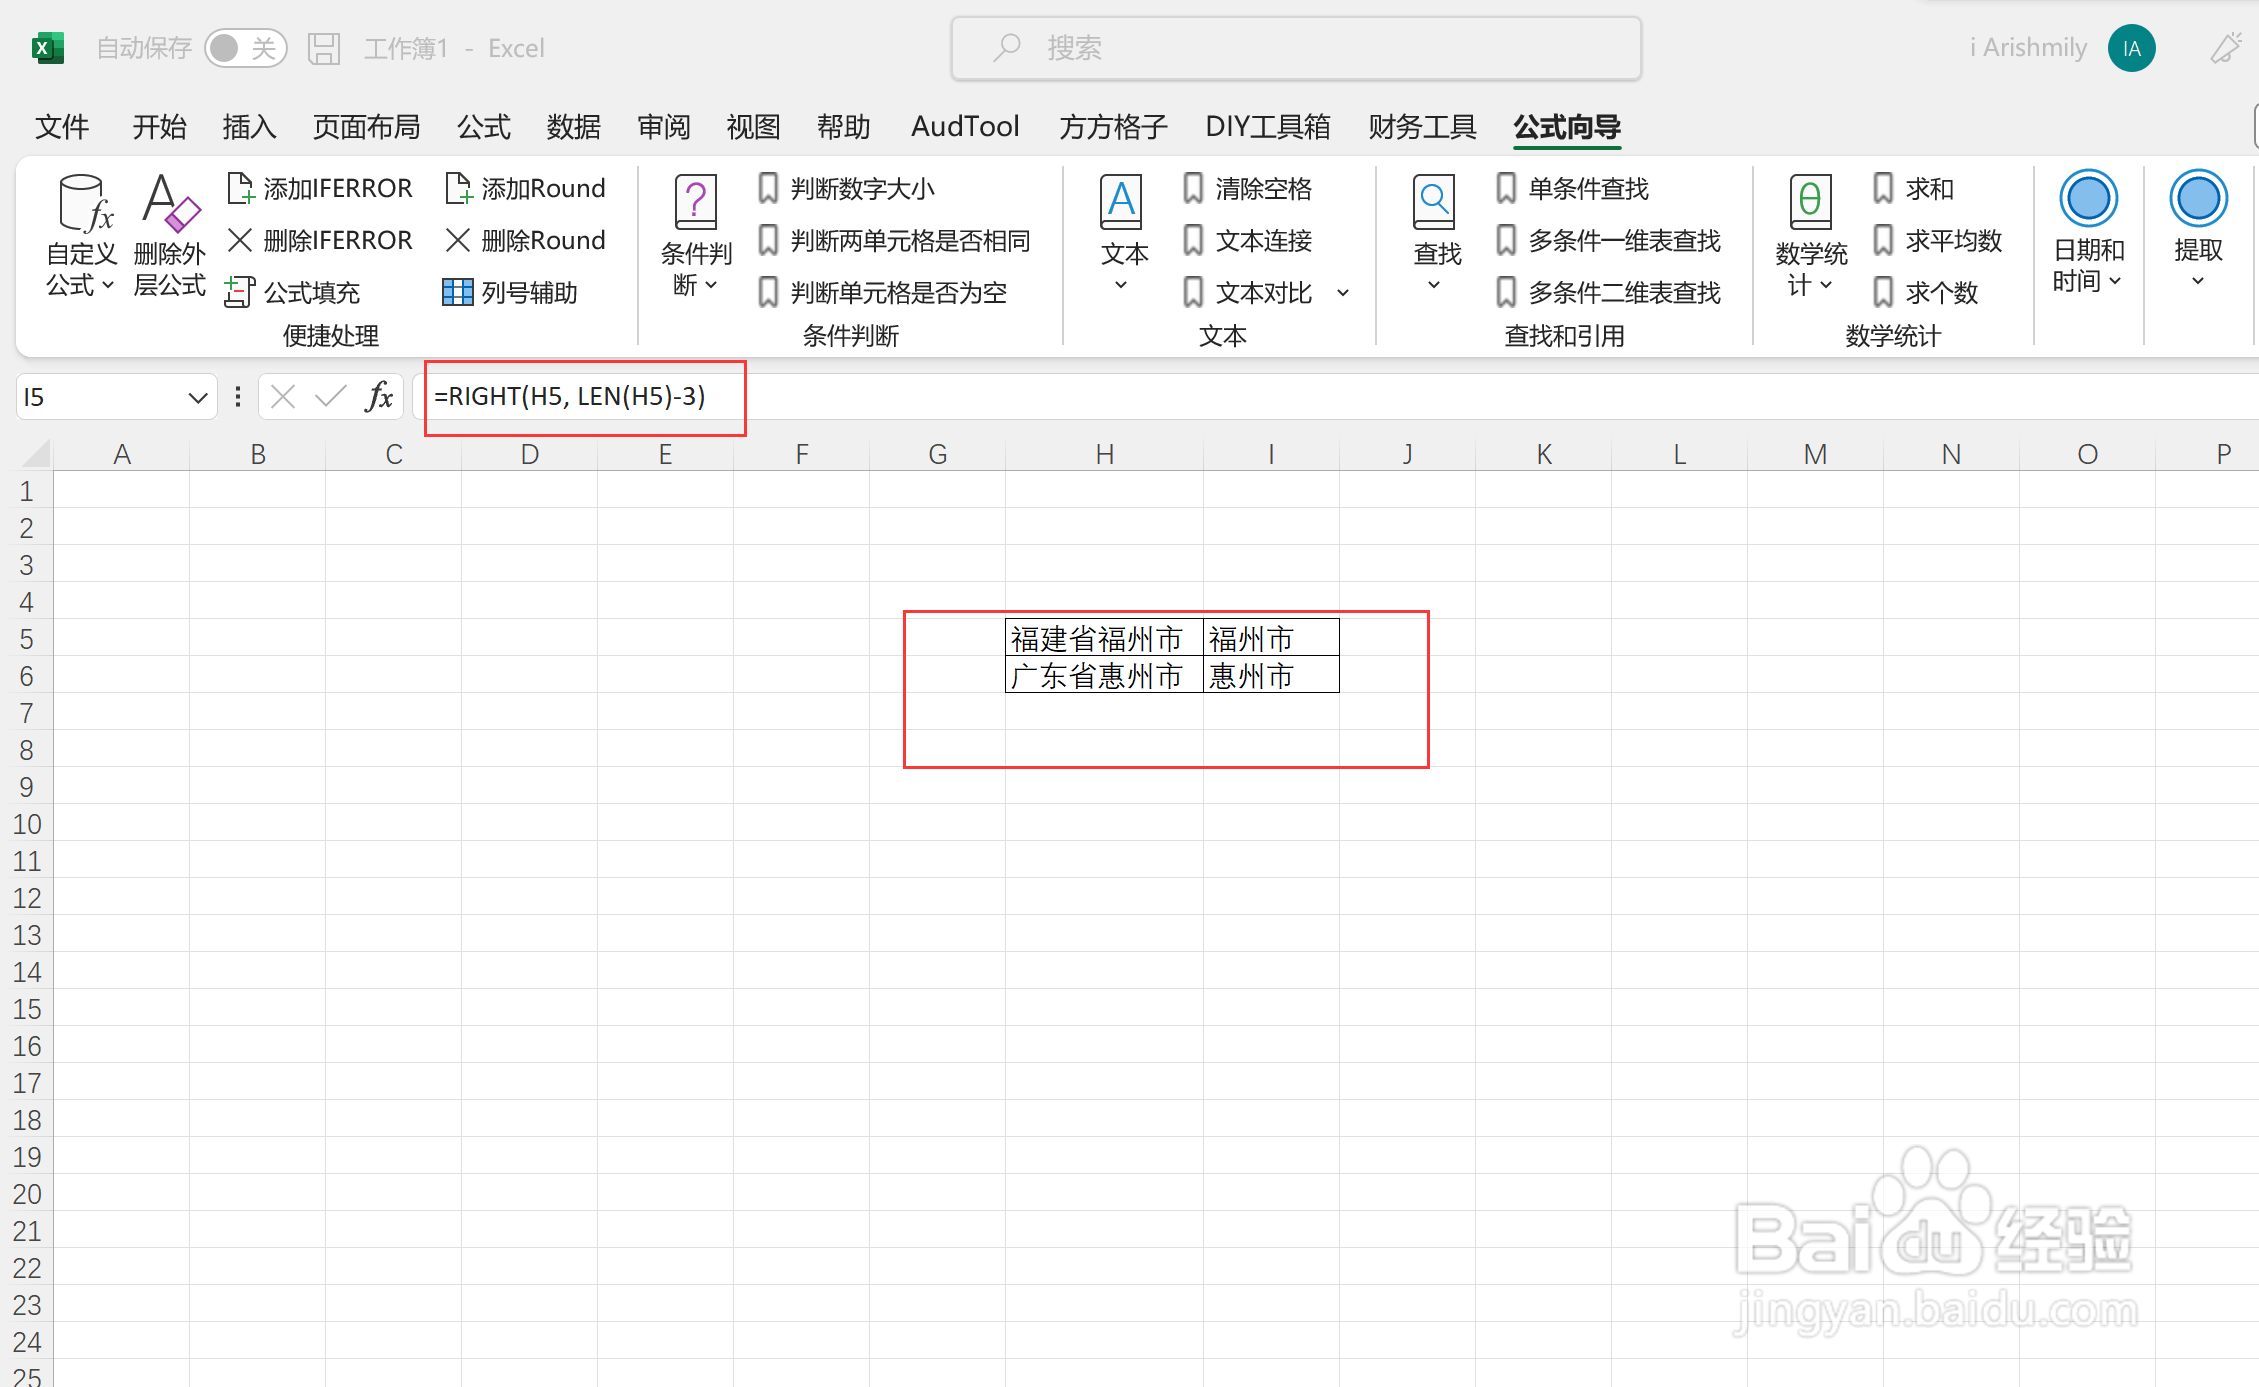Switch to the 公式 tab

point(484,127)
